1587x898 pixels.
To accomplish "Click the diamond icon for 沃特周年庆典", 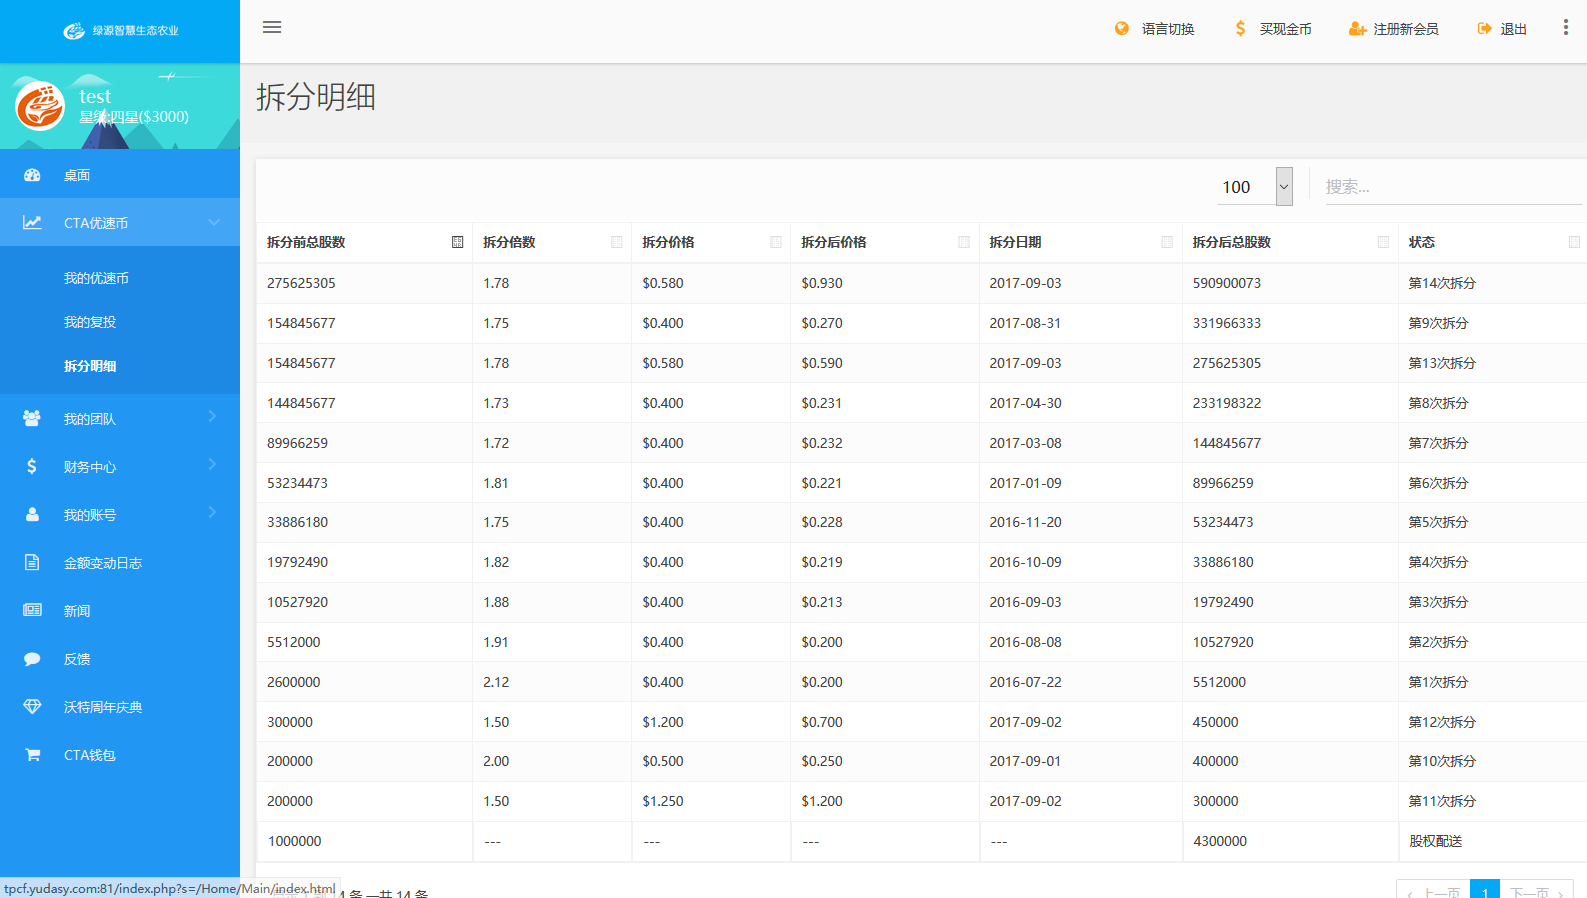I will 32,707.
